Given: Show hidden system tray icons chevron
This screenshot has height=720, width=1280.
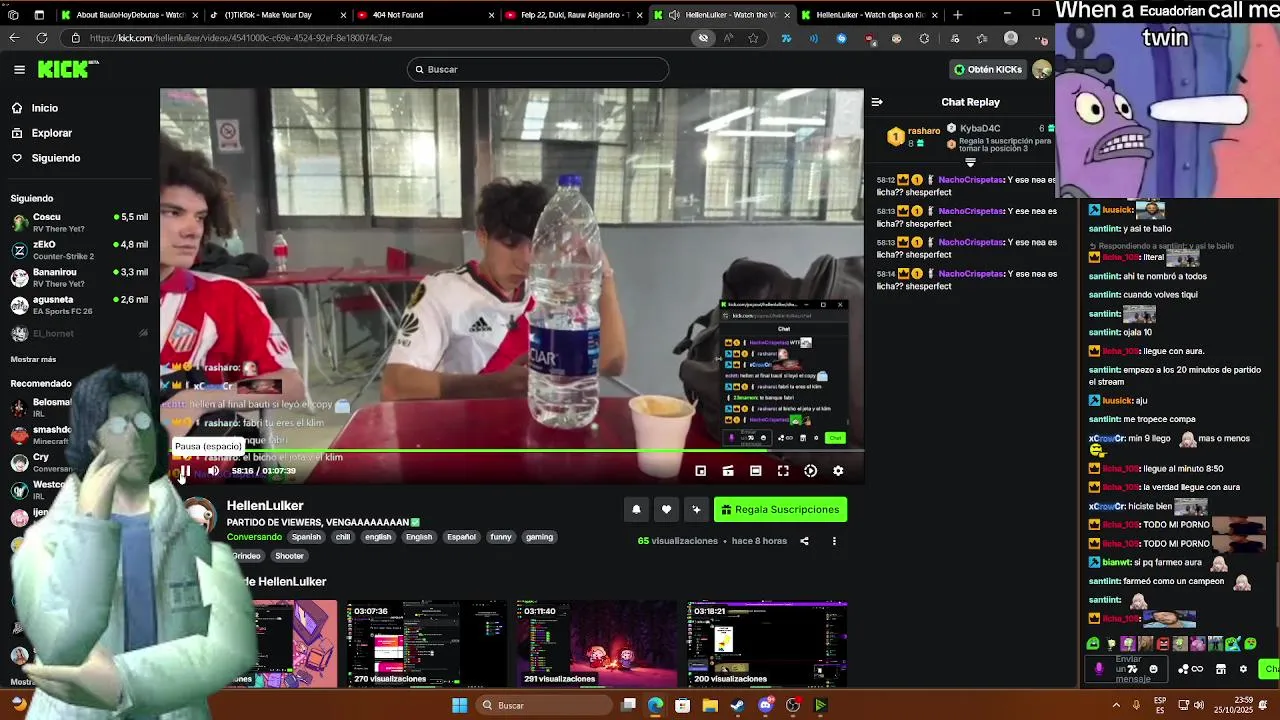Looking at the screenshot, I should click(x=1117, y=705).
